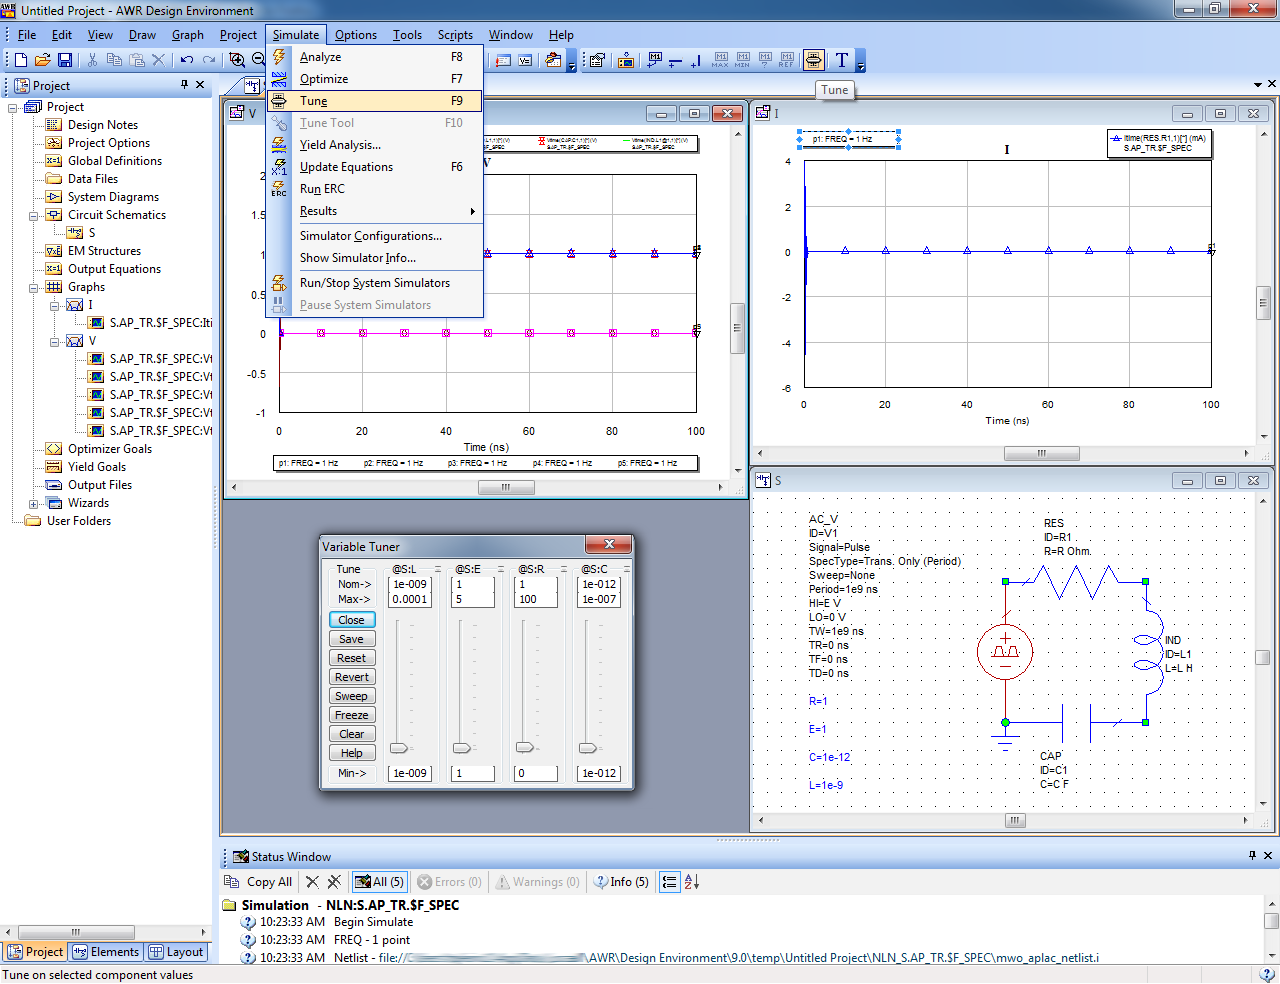Toggle the Info (5) message filter
The height and width of the screenshot is (984, 1280).
click(621, 882)
